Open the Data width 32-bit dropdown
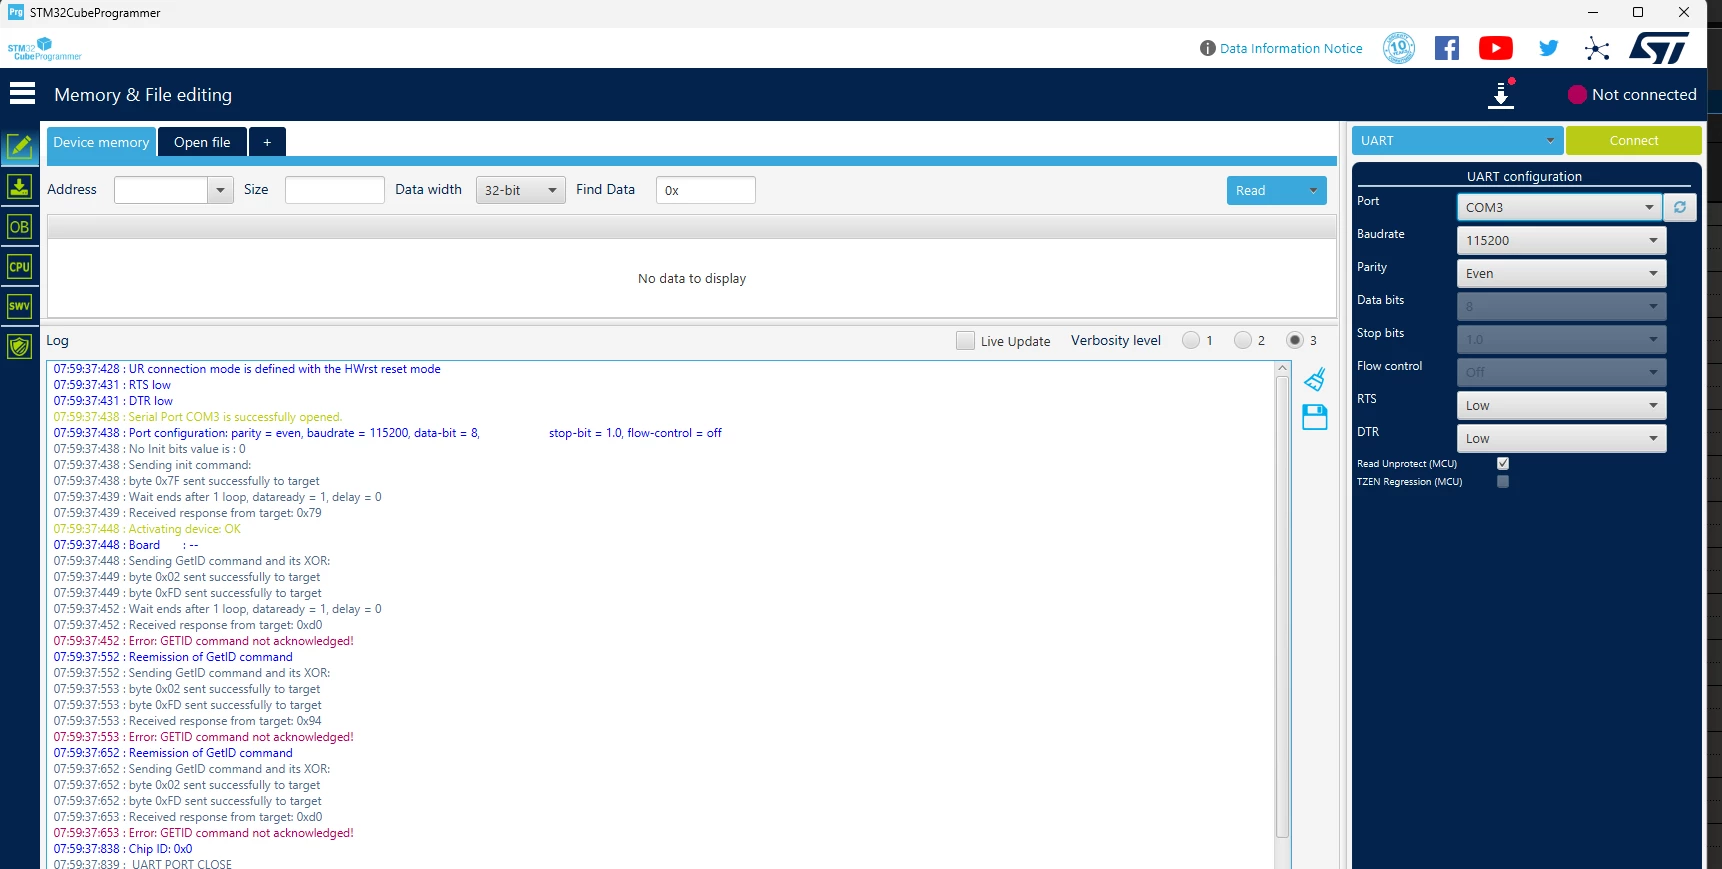 pyautogui.click(x=520, y=190)
